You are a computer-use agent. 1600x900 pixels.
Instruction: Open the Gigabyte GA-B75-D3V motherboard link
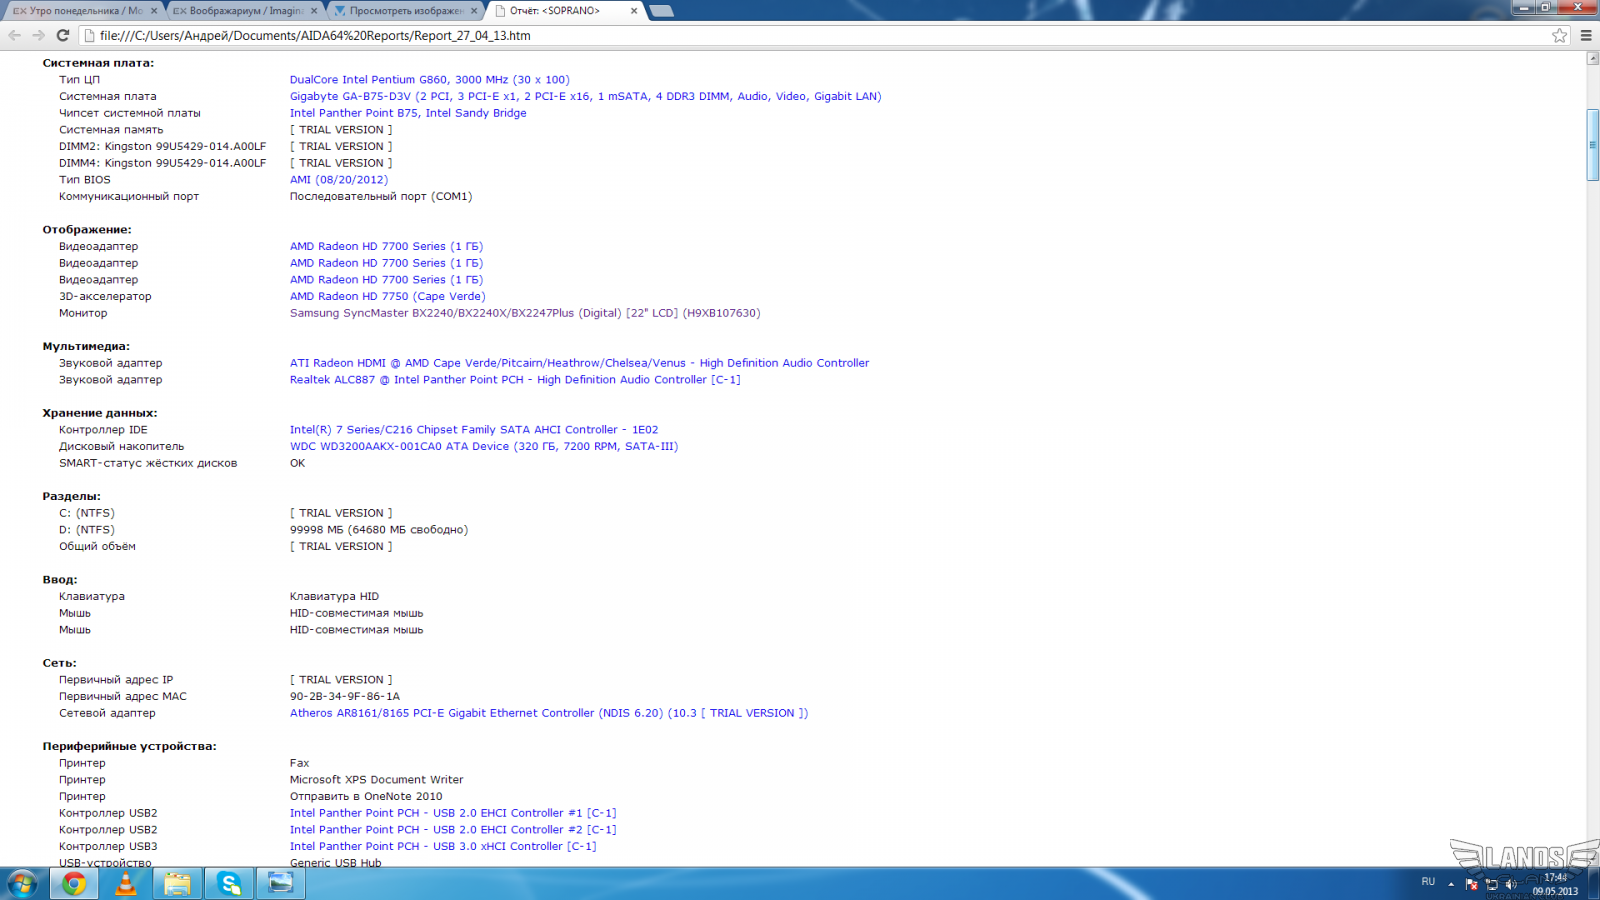(585, 96)
